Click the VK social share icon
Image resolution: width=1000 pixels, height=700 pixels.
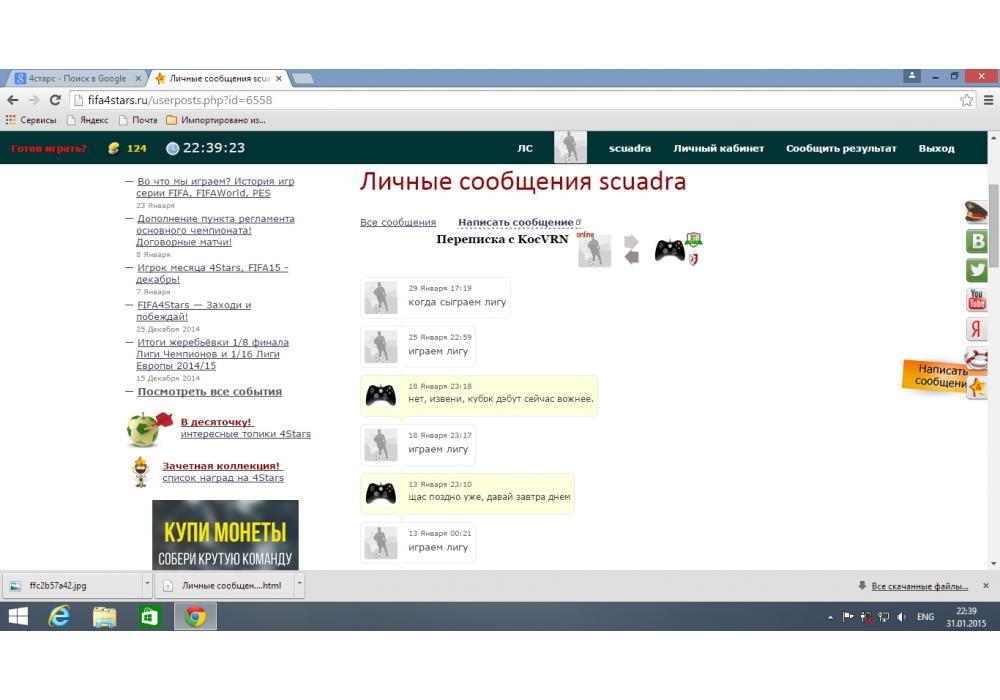coord(977,241)
